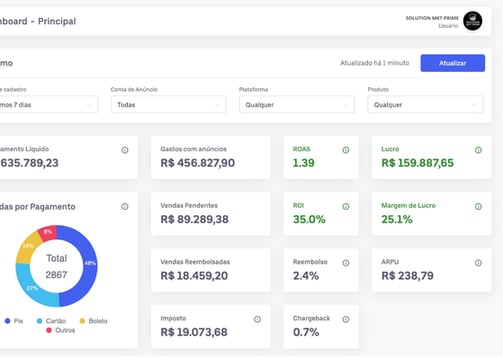Image resolution: width=503 pixels, height=360 pixels.
Task: Click the SOLUTION MKT PRIME username
Action: (432, 18)
